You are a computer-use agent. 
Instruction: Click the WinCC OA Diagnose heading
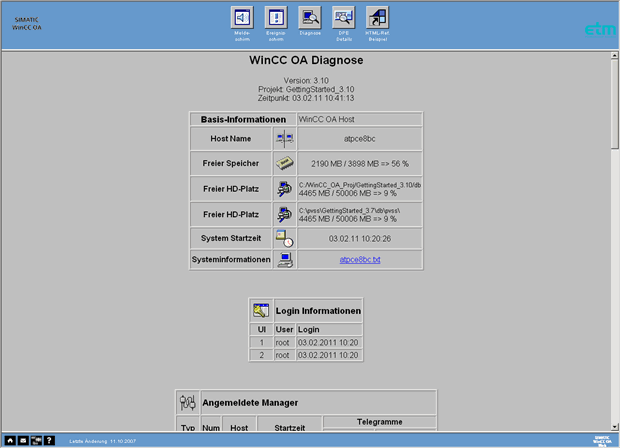pos(306,60)
